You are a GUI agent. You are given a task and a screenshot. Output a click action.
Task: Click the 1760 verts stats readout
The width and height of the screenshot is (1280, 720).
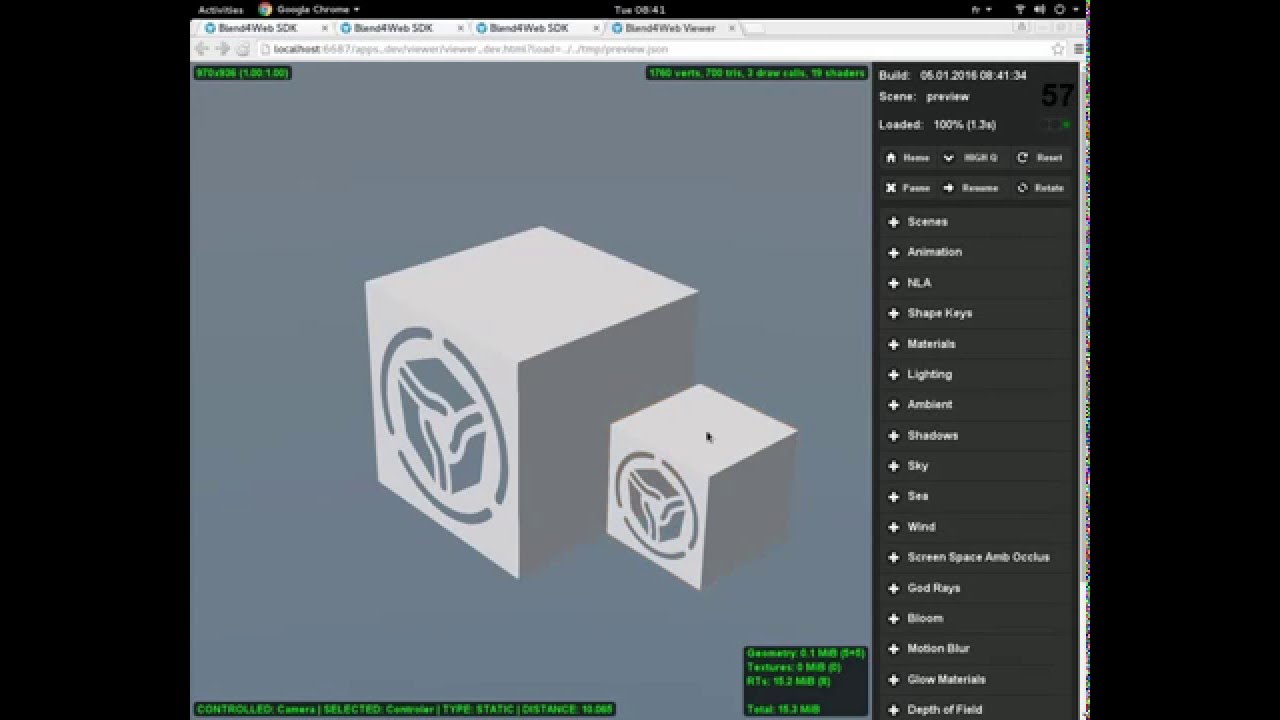pyautogui.click(x=756, y=73)
